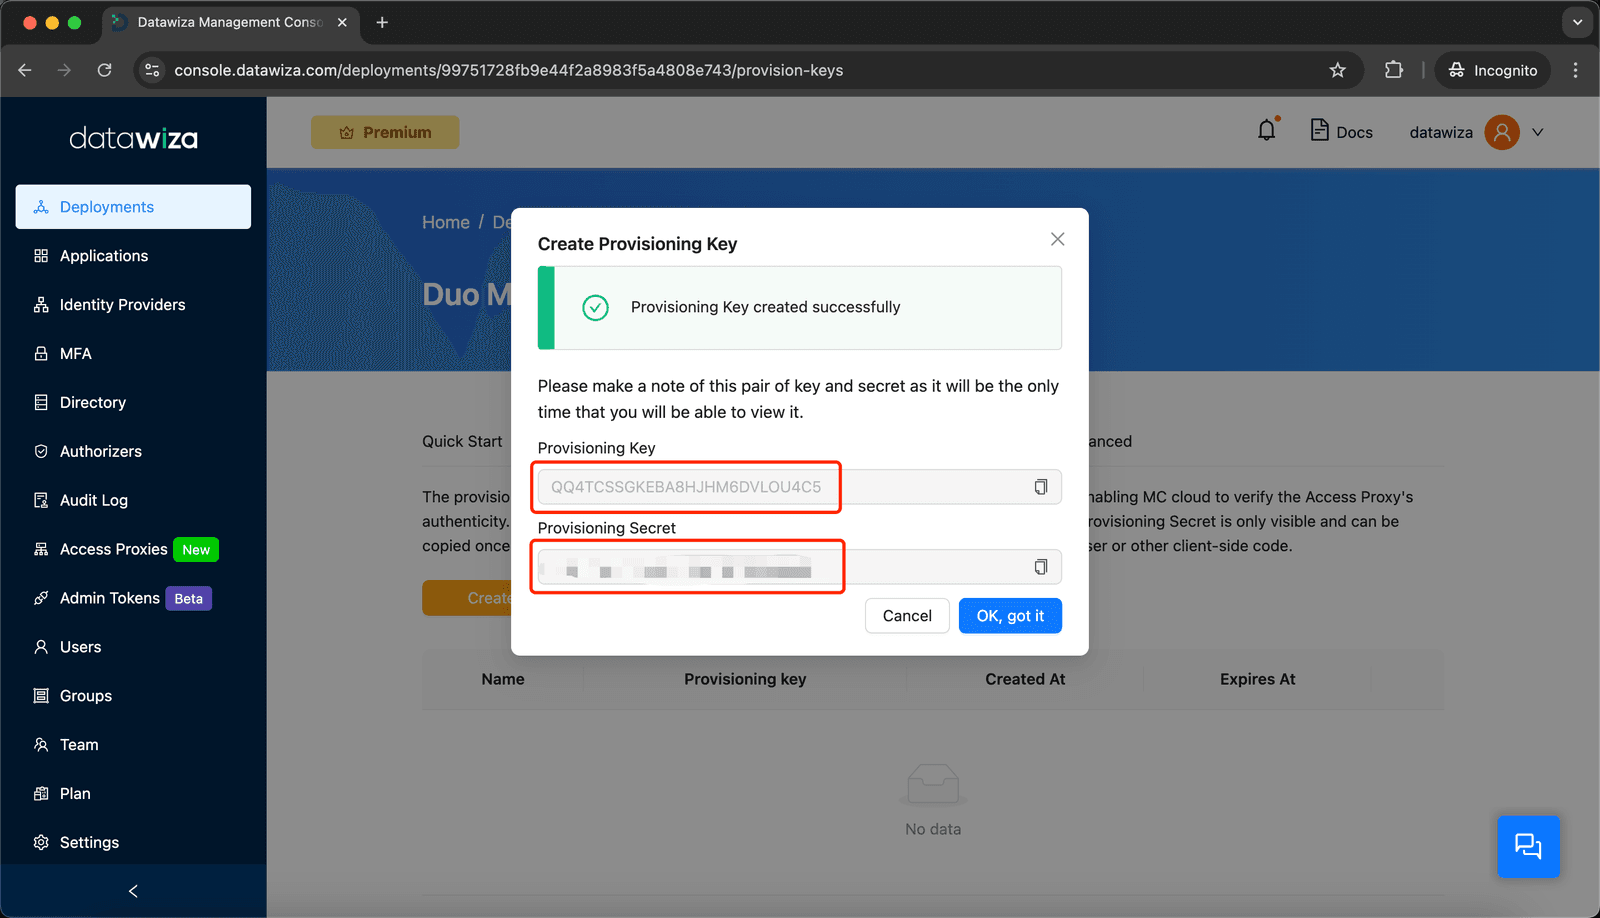Open Groups in sidebar
Image resolution: width=1600 pixels, height=918 pixels.
[x=133, y=696]
